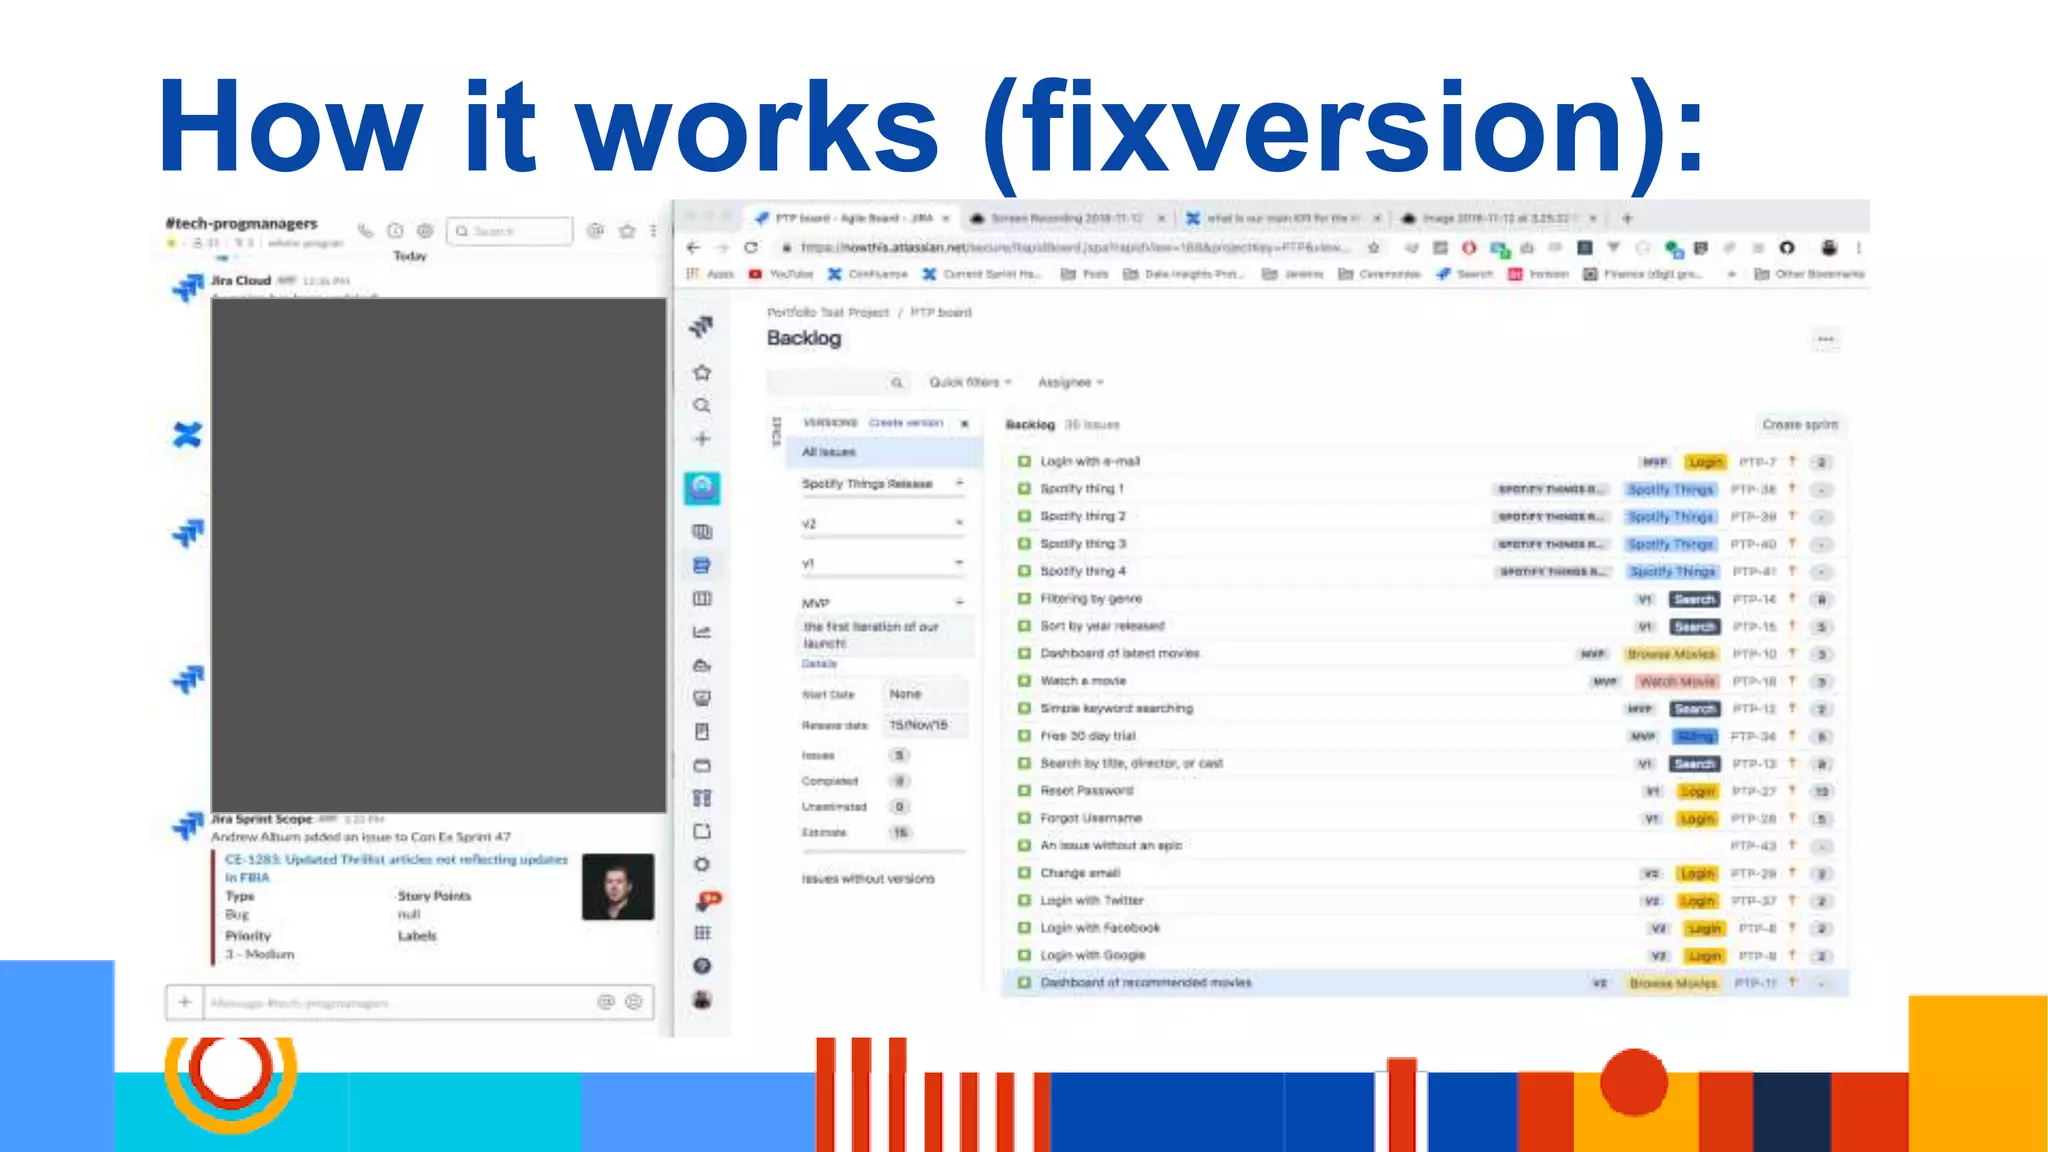The width and height of the screenshot is (2048, 1152).
Task: Click blue Spotify Things label on Spotify thing 1
Action: coord(1670,490)
